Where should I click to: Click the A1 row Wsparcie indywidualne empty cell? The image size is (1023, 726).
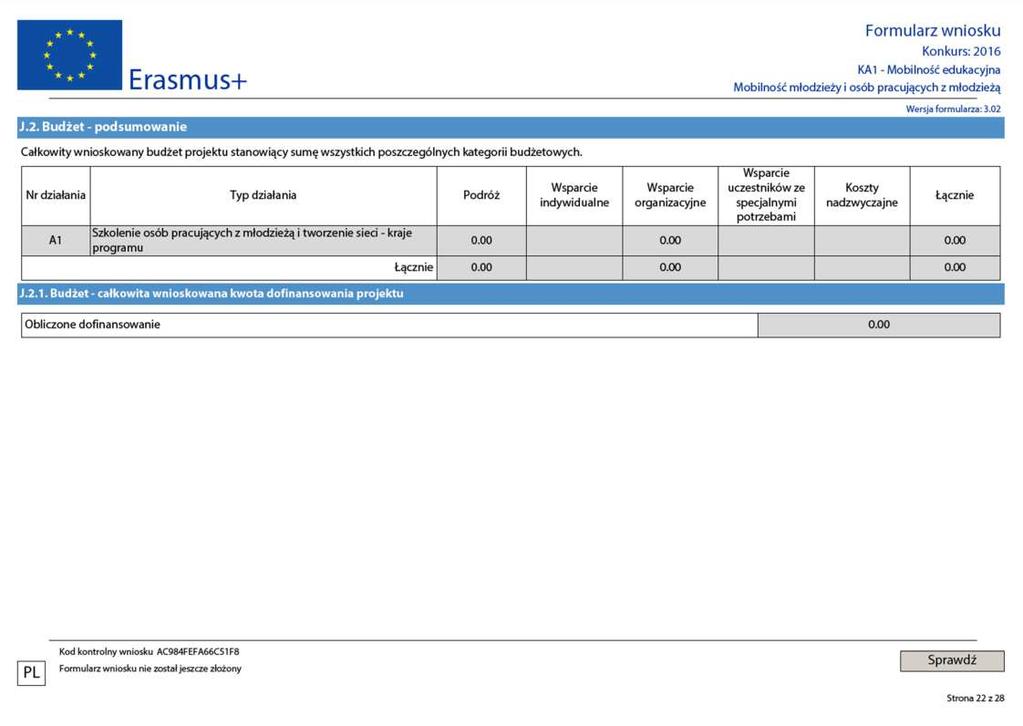574,240
